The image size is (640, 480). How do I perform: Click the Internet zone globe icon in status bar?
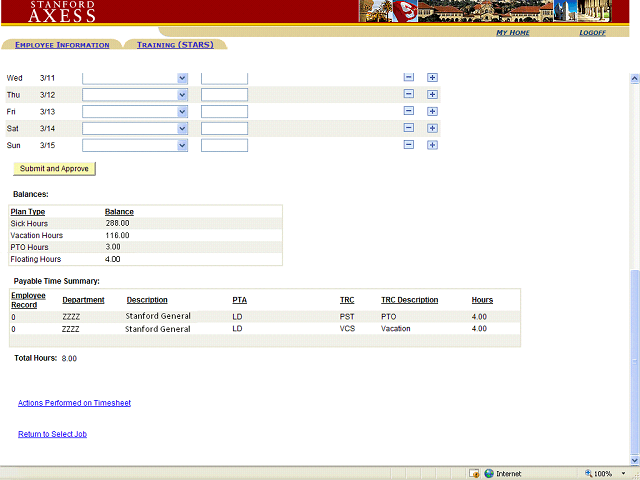489,473
